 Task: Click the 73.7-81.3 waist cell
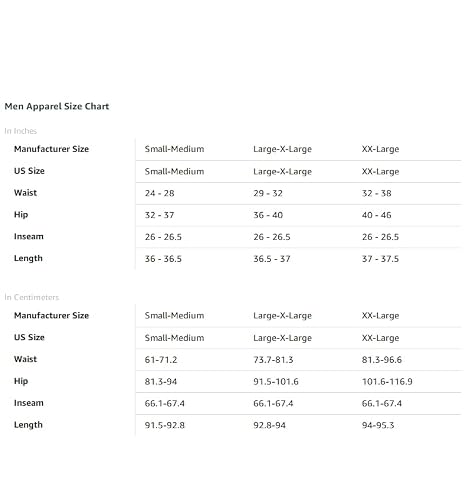[273, 360]
